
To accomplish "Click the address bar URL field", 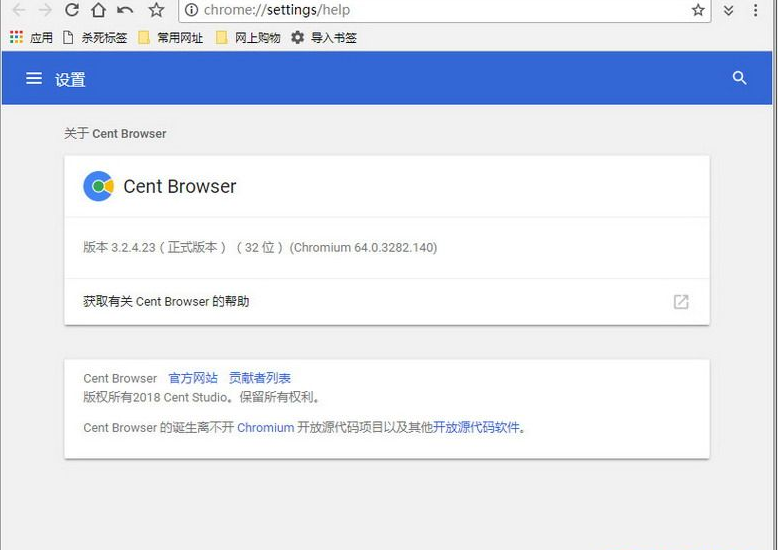I will tap(444, 10).
